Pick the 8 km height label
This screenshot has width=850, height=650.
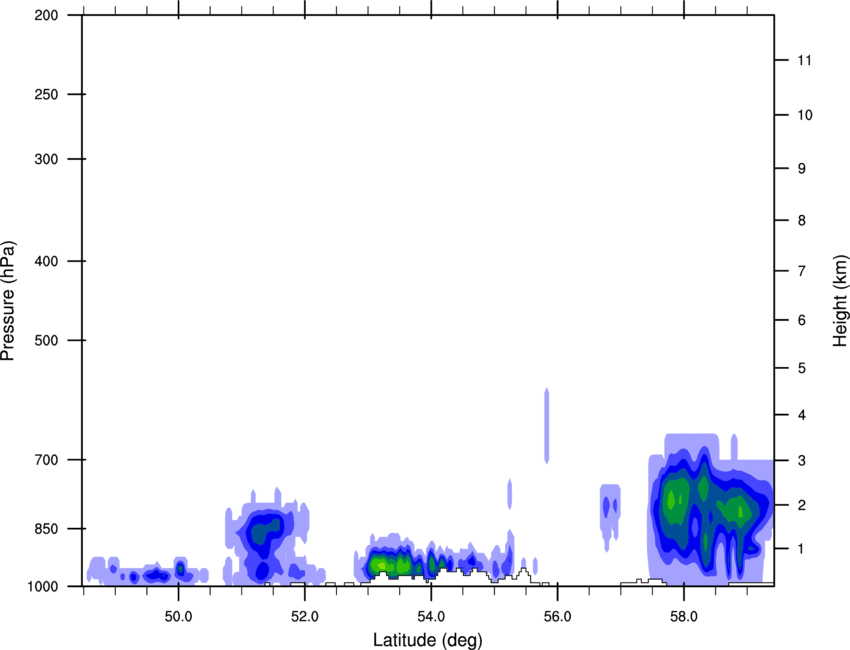(x=802, y=220)
